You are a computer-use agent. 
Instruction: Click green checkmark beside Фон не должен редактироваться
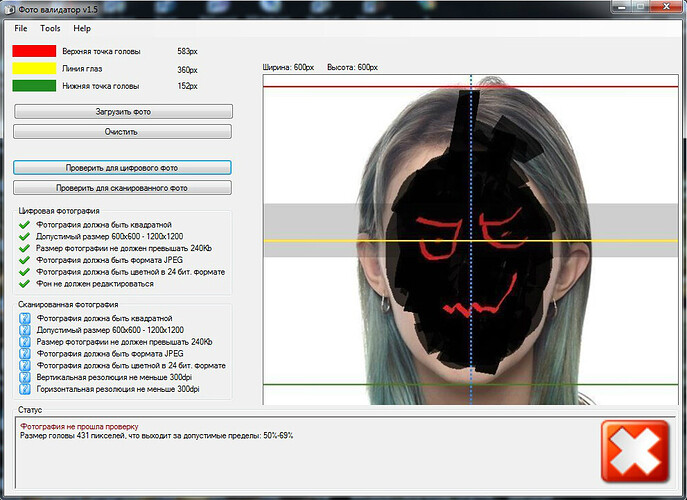(x=25, y=284)
